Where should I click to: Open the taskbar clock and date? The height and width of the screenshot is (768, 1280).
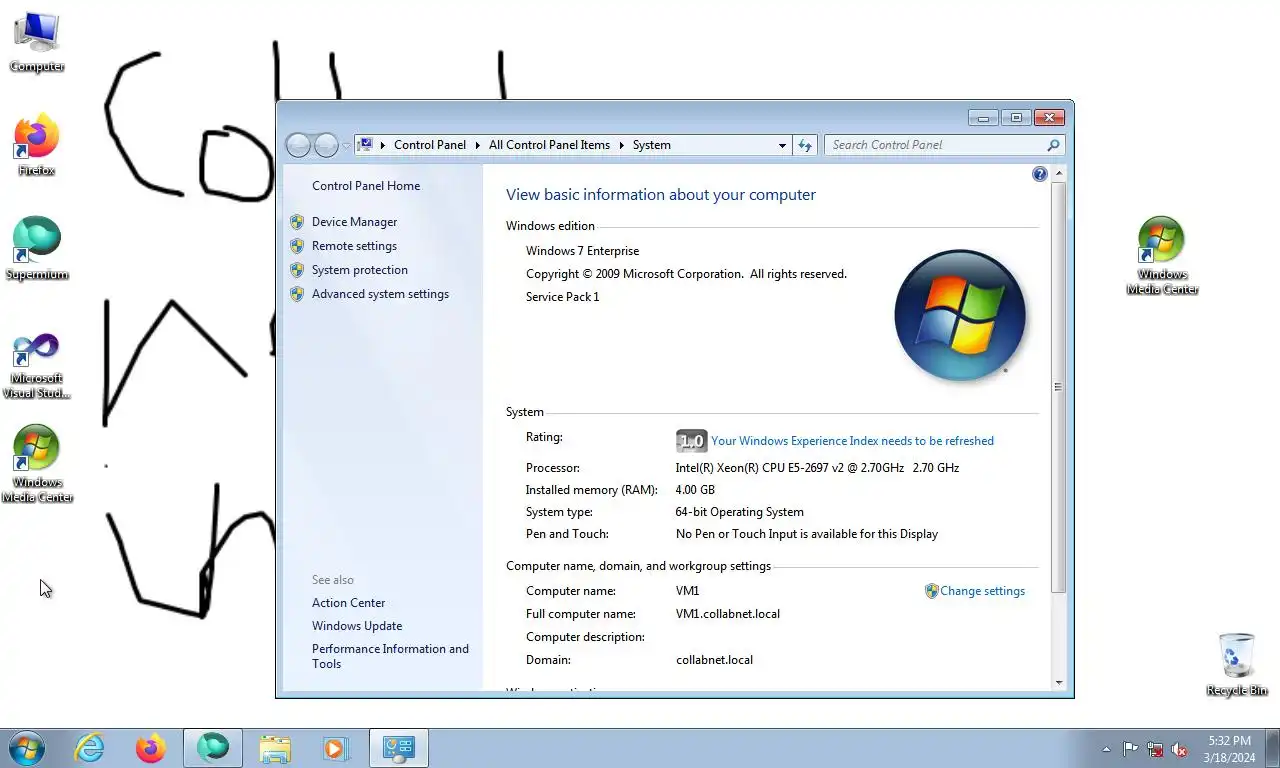[x=1229, y=749]
